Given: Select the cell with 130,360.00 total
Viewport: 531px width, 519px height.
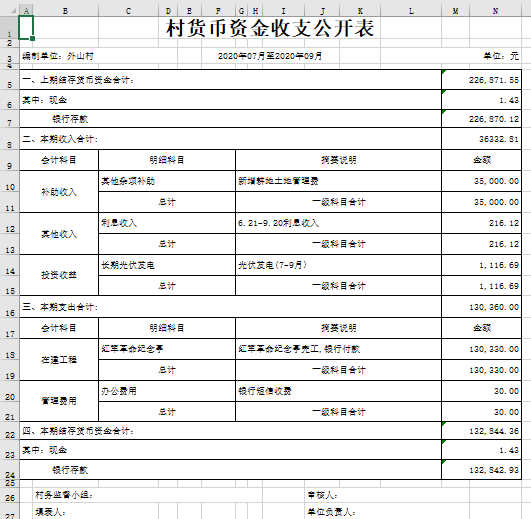Looking at the screenshot, I should (x=481, y=307).
